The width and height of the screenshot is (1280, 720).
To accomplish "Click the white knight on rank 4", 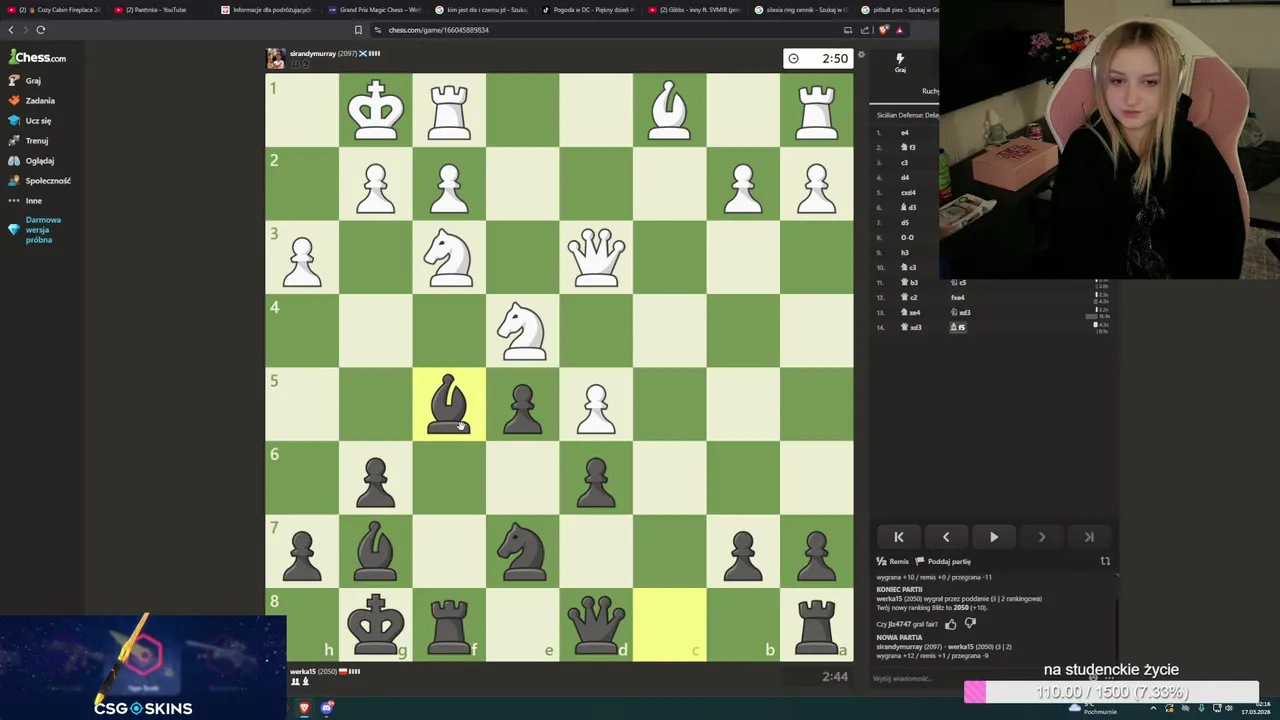I will (522, 331).
